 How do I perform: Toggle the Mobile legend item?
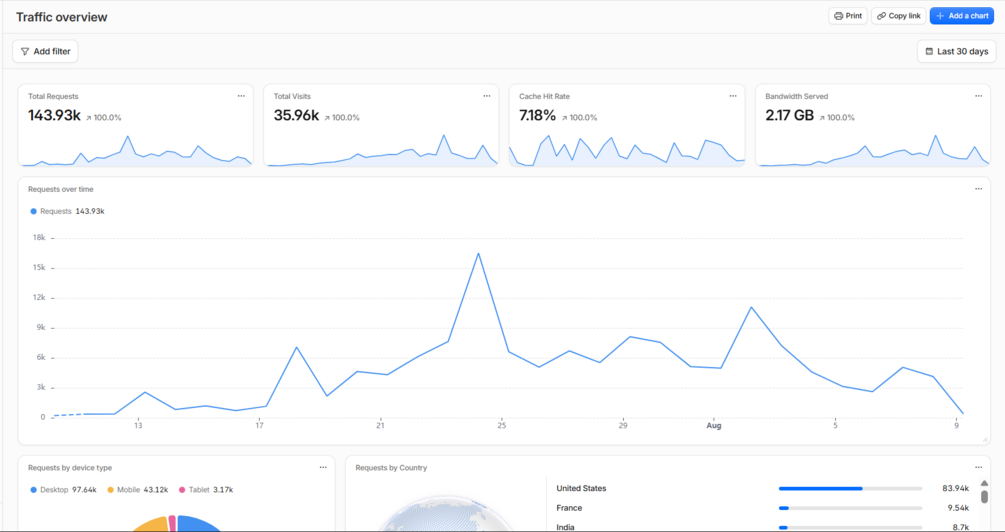[137, 490]
